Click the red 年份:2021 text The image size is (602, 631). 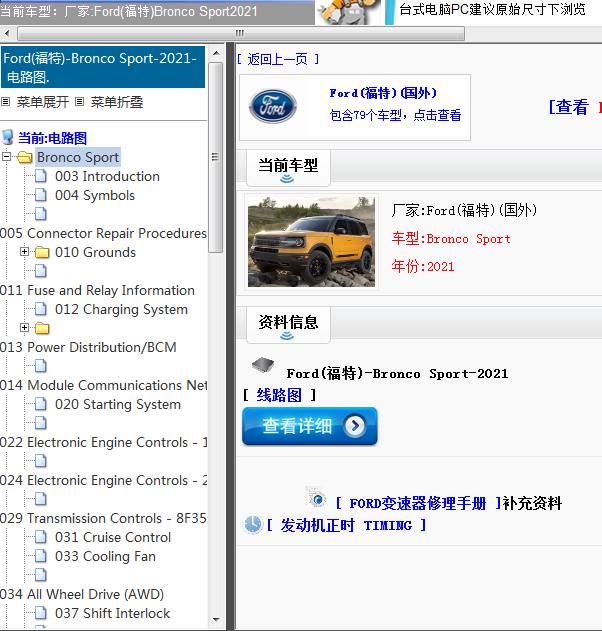[423, 266]
